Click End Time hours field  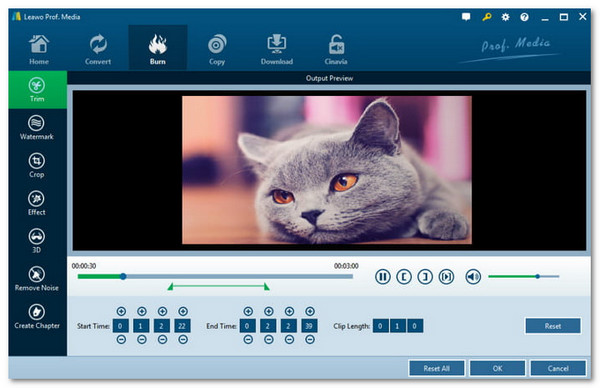tap(248, 326)
